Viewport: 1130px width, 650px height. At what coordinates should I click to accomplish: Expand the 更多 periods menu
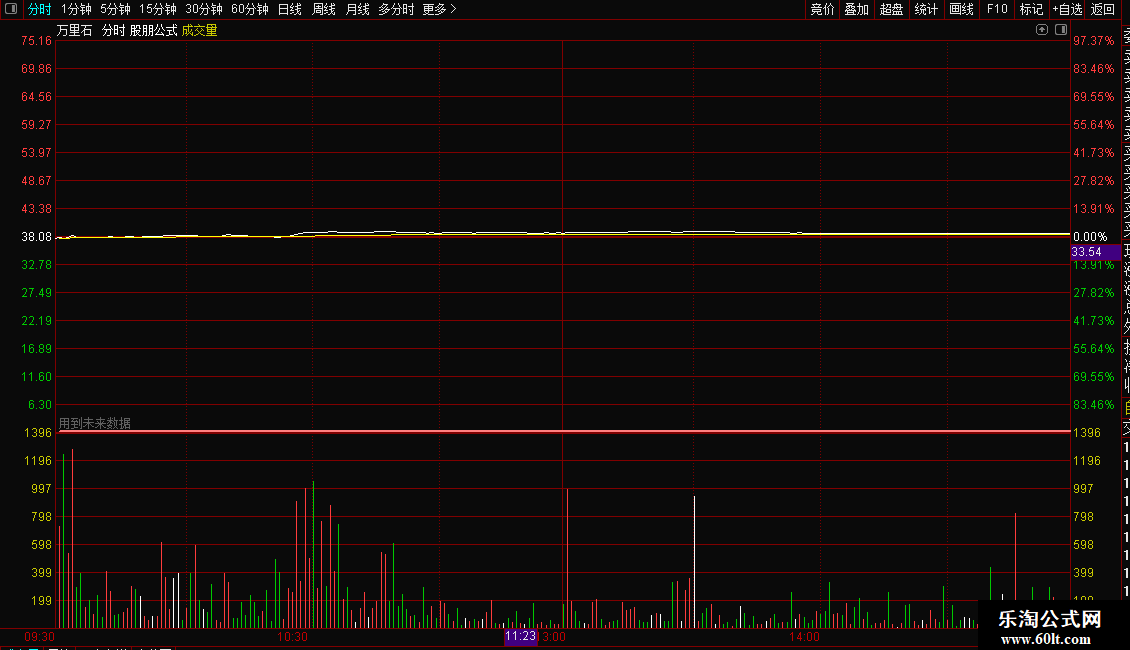(x=440, y=9)
